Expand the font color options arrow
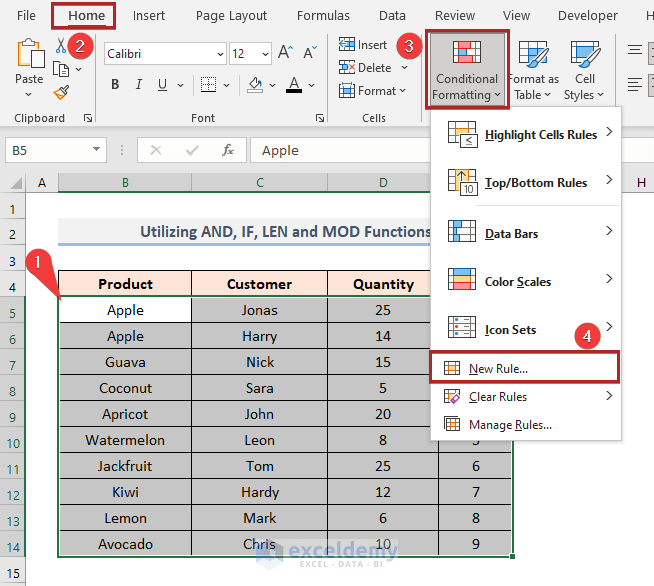This screenshot has width=654, height=586. [312, 85]
